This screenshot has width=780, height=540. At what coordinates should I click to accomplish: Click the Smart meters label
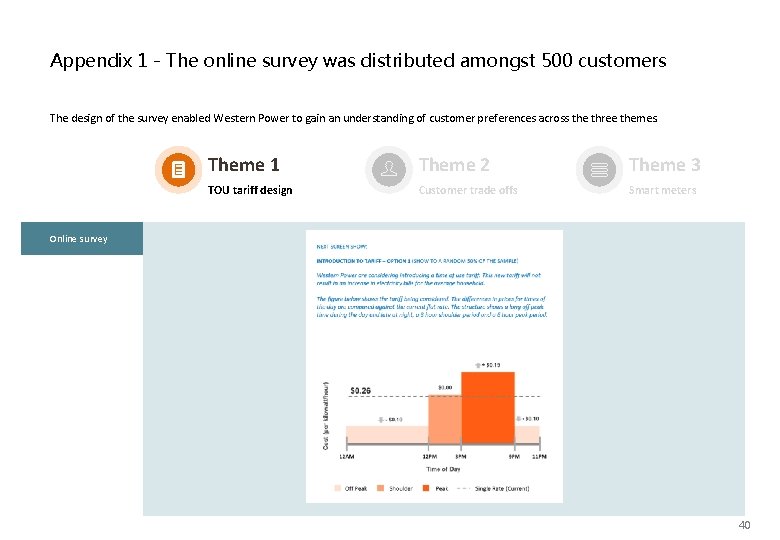(663, 190)
